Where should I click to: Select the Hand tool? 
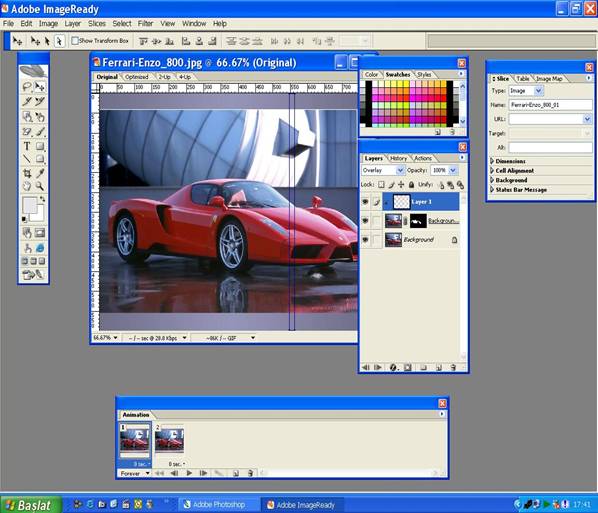(27, 186)
